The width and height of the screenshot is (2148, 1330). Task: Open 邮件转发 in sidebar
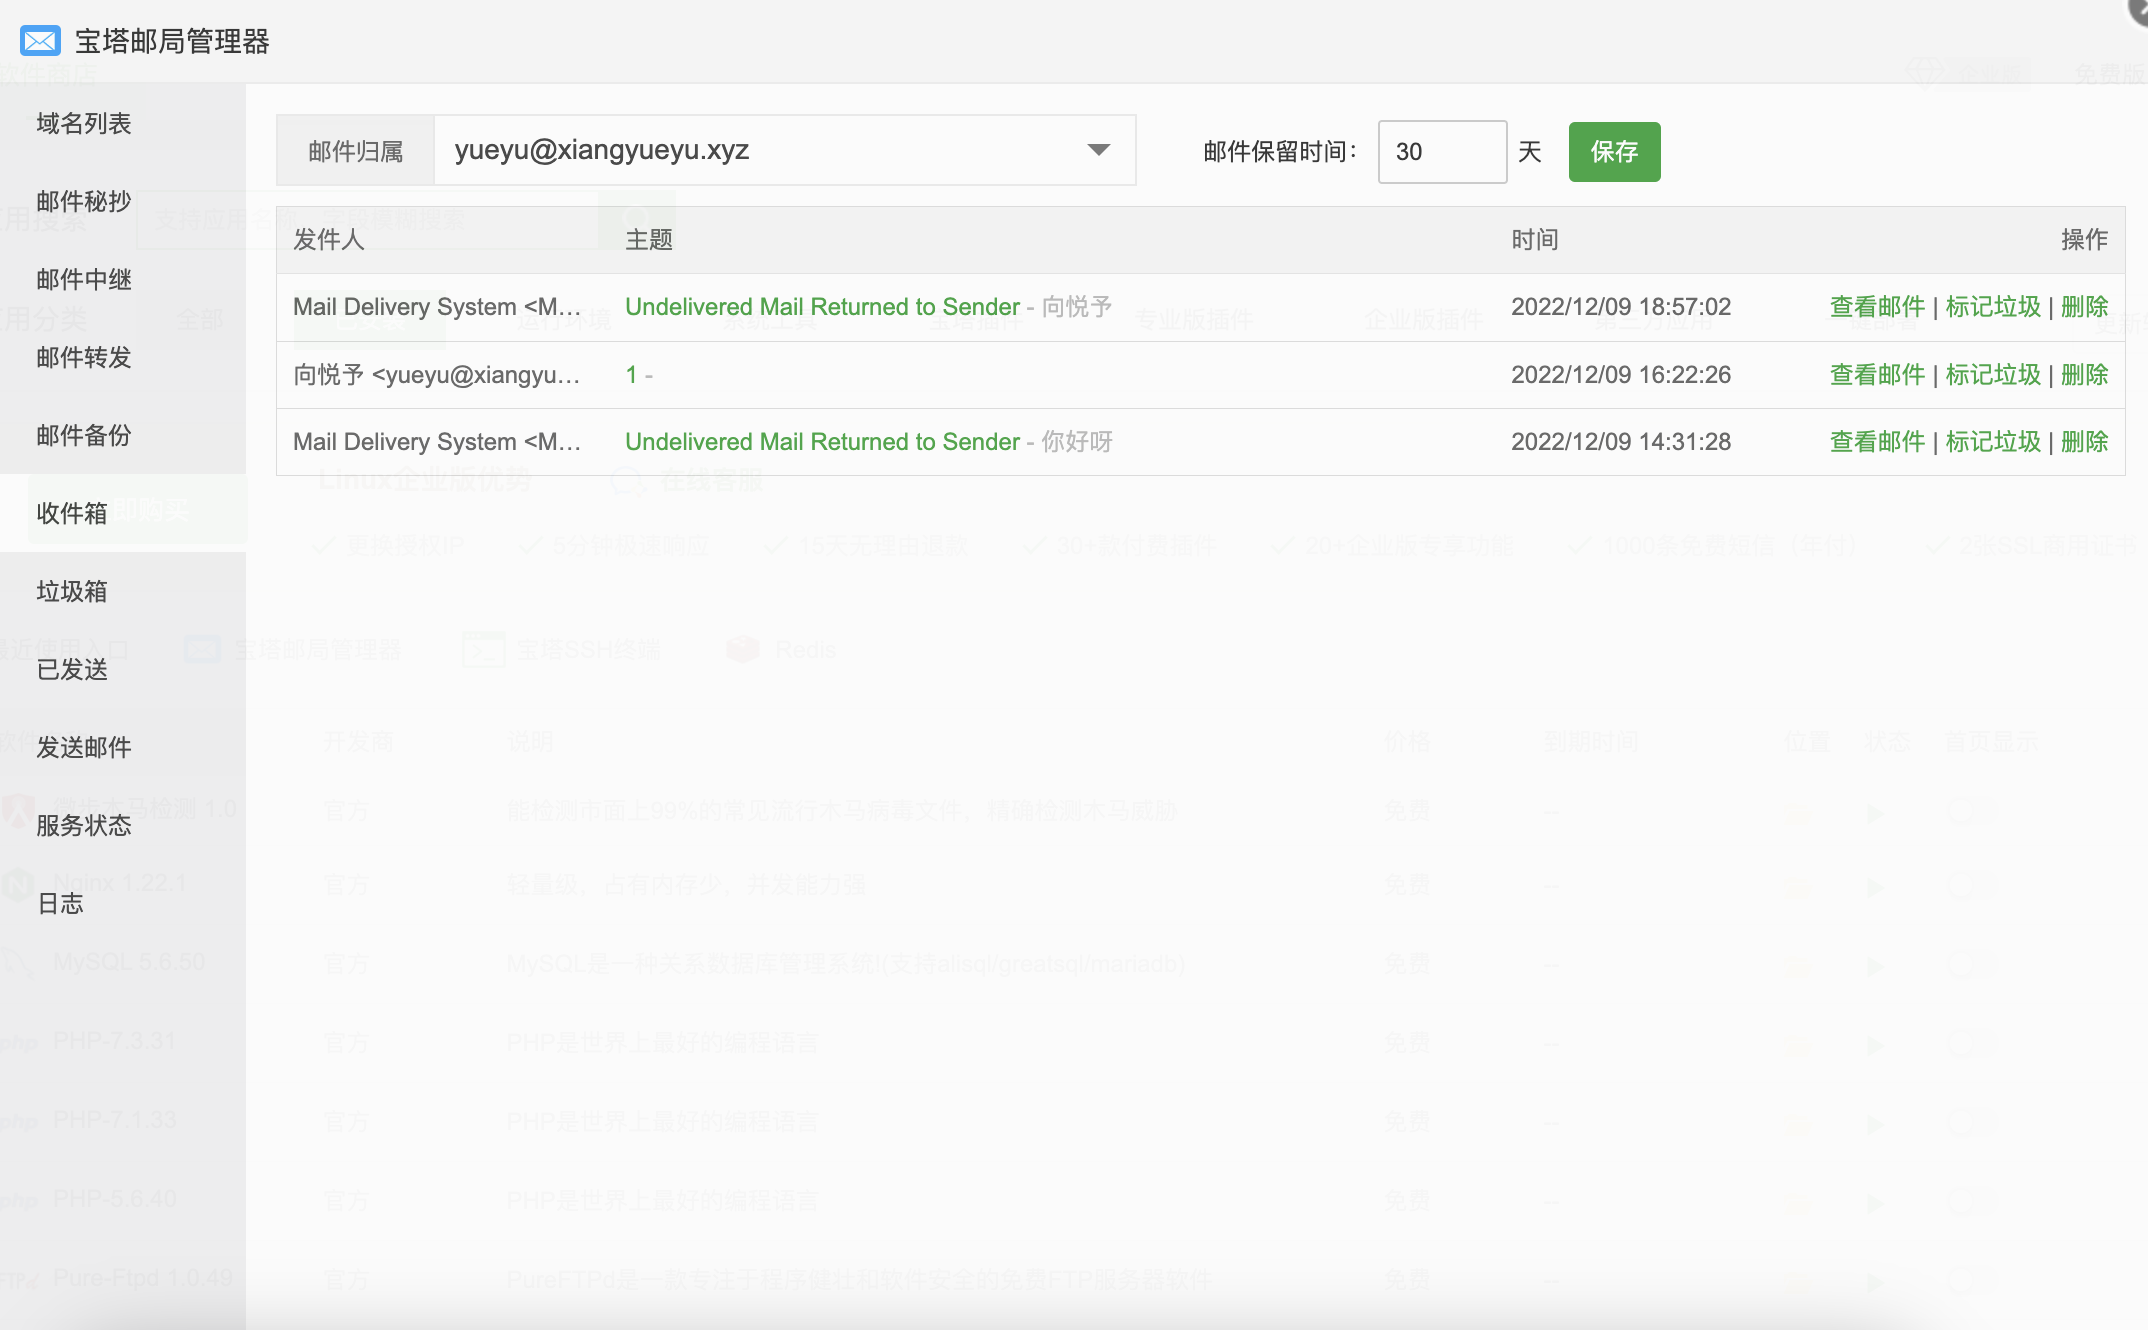coord(84,357)
